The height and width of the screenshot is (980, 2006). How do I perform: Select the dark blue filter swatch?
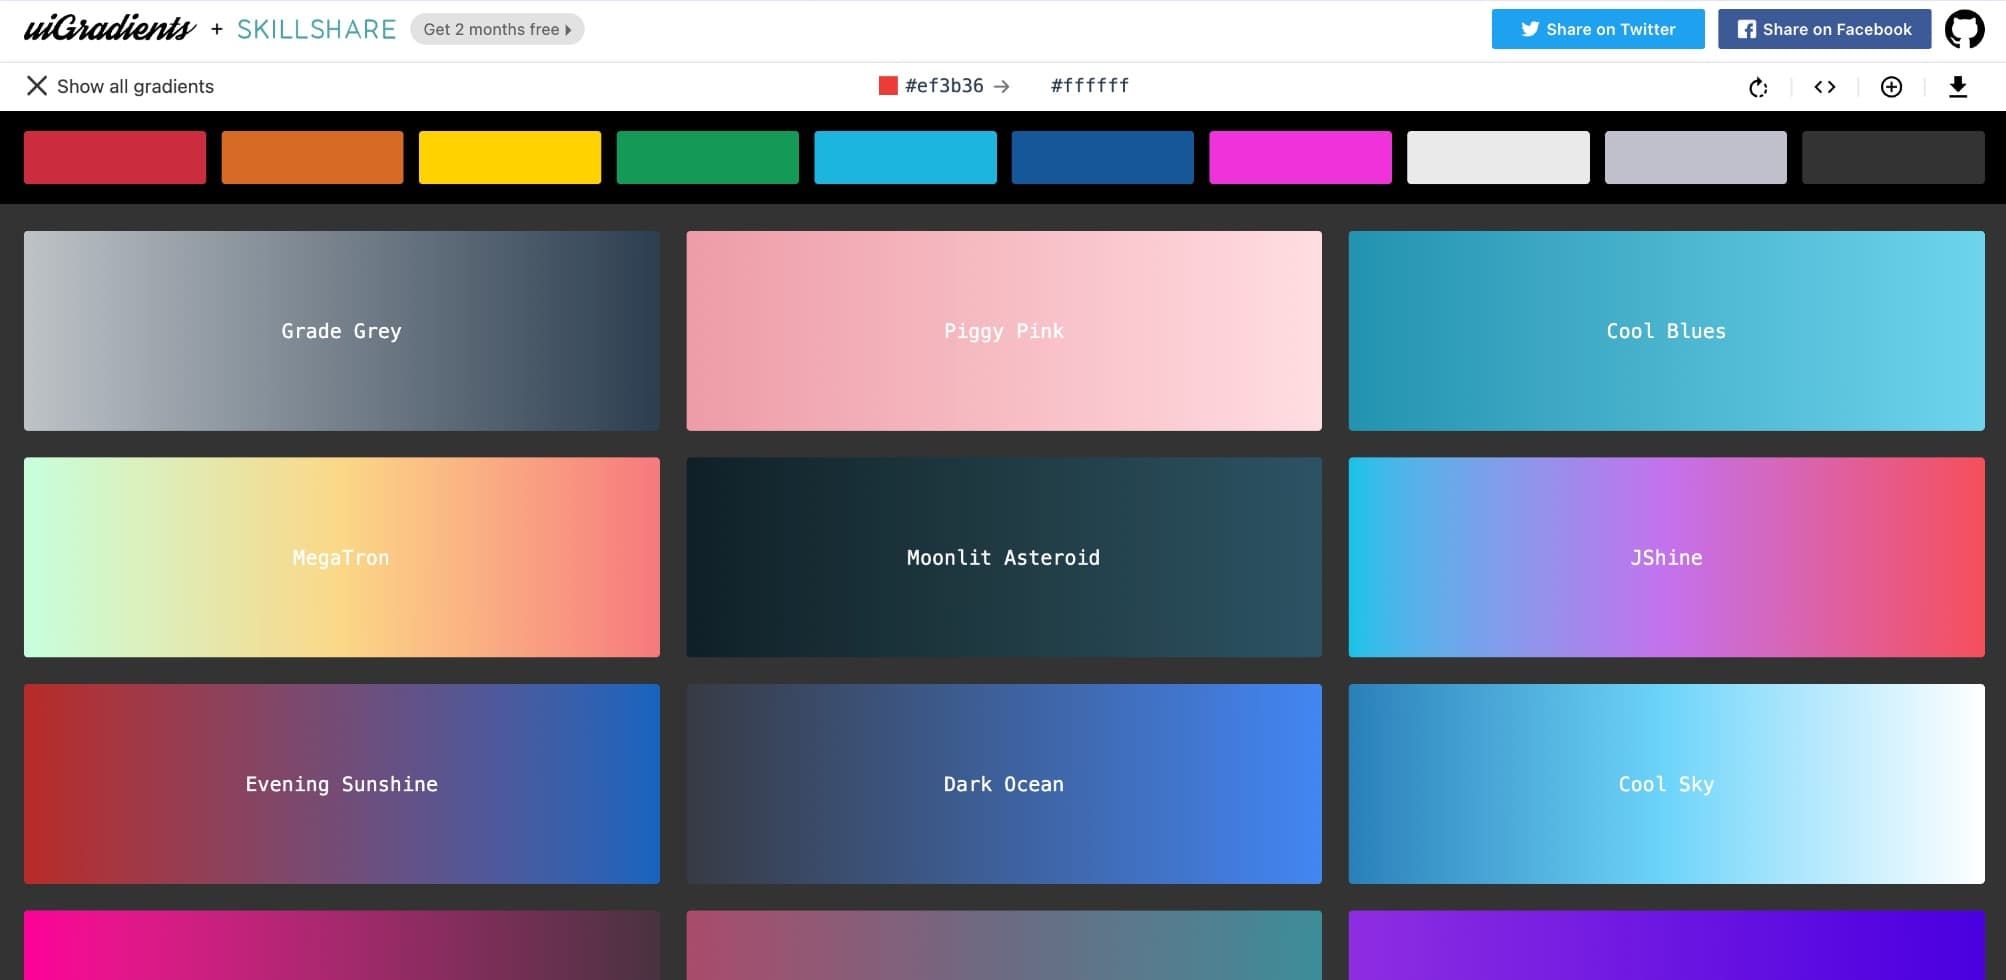tap(1103, 157)
